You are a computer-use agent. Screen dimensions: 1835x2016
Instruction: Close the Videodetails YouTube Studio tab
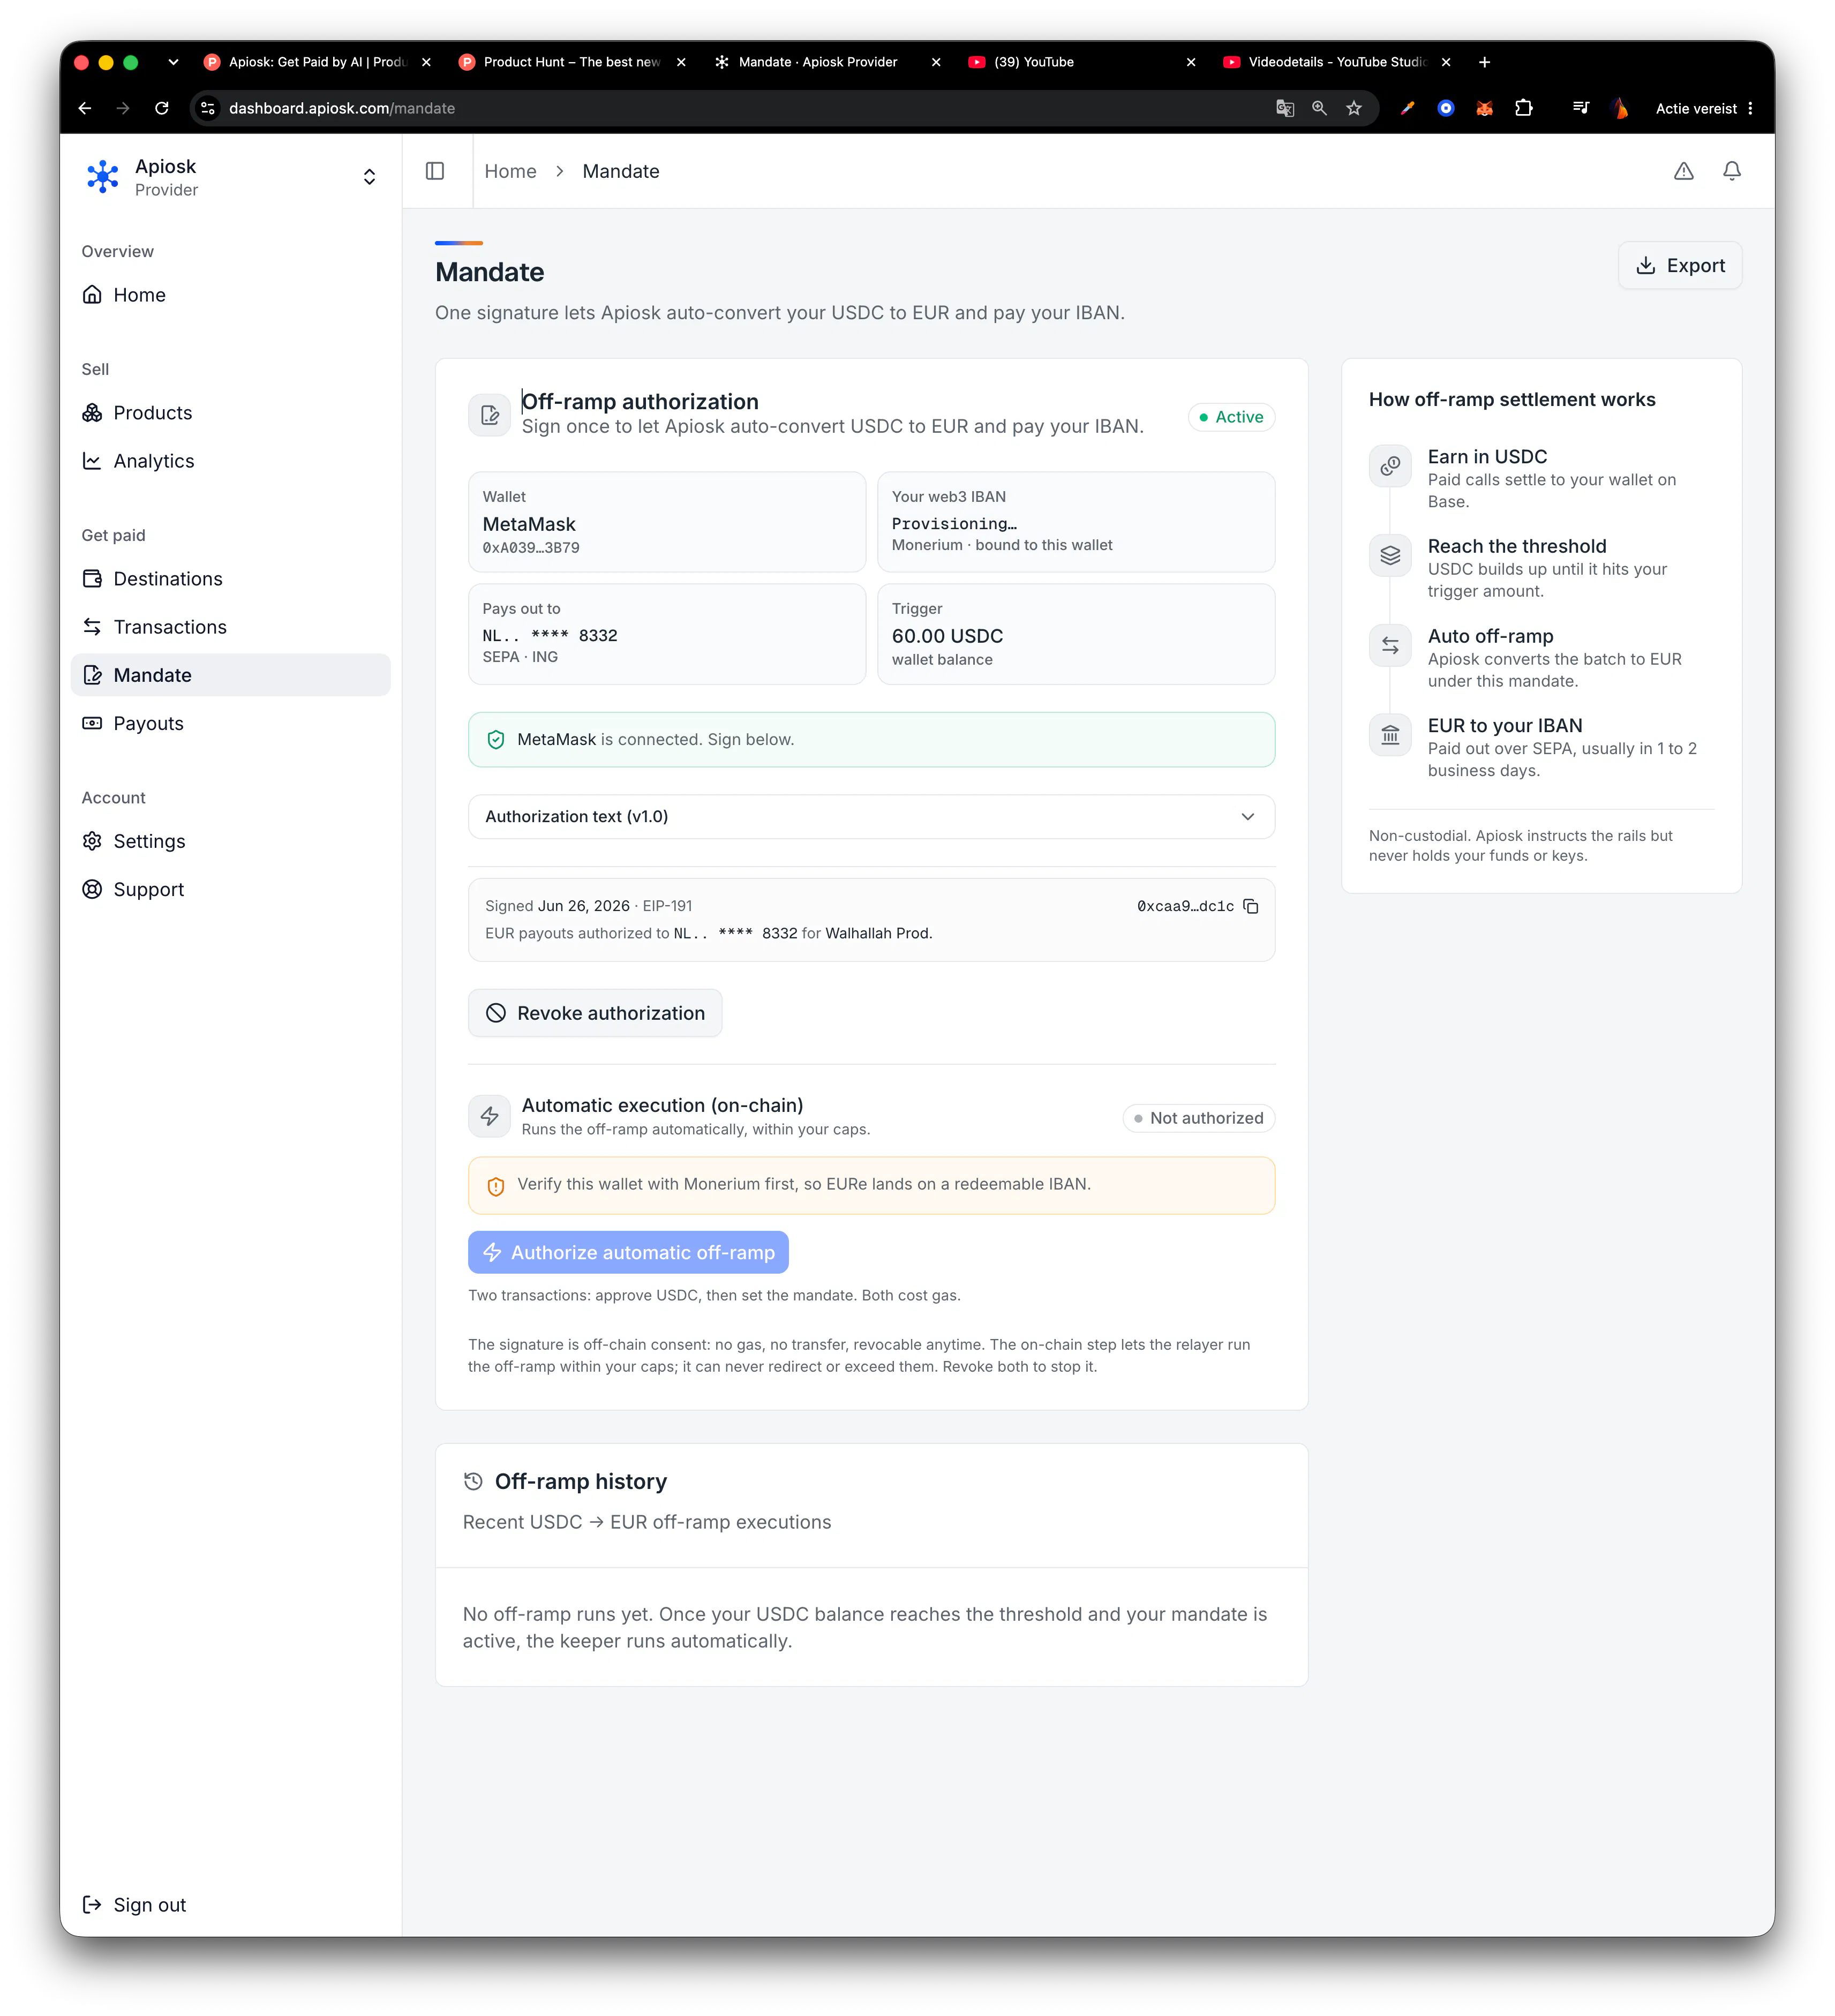pyautogui.click(x=1446, y=62)
